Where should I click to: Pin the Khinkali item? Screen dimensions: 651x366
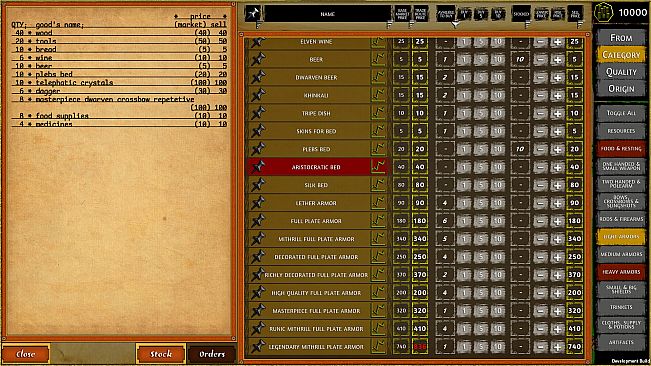[258, 95]
